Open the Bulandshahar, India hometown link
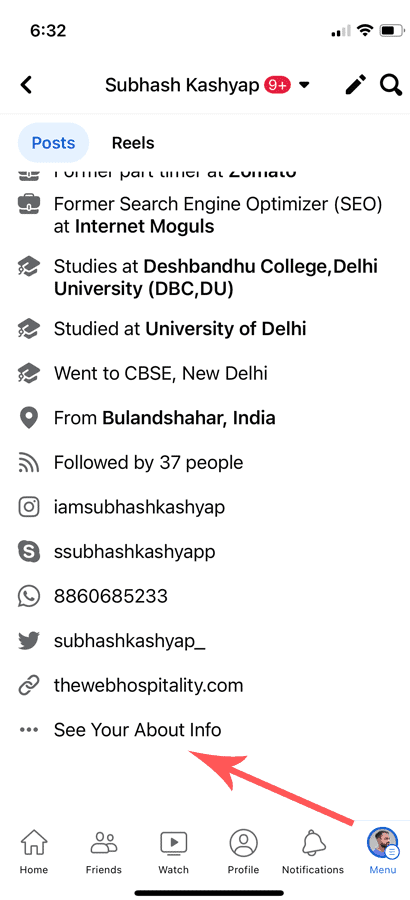The height and width of the screenshot is (900, 410). coord(189,418)
